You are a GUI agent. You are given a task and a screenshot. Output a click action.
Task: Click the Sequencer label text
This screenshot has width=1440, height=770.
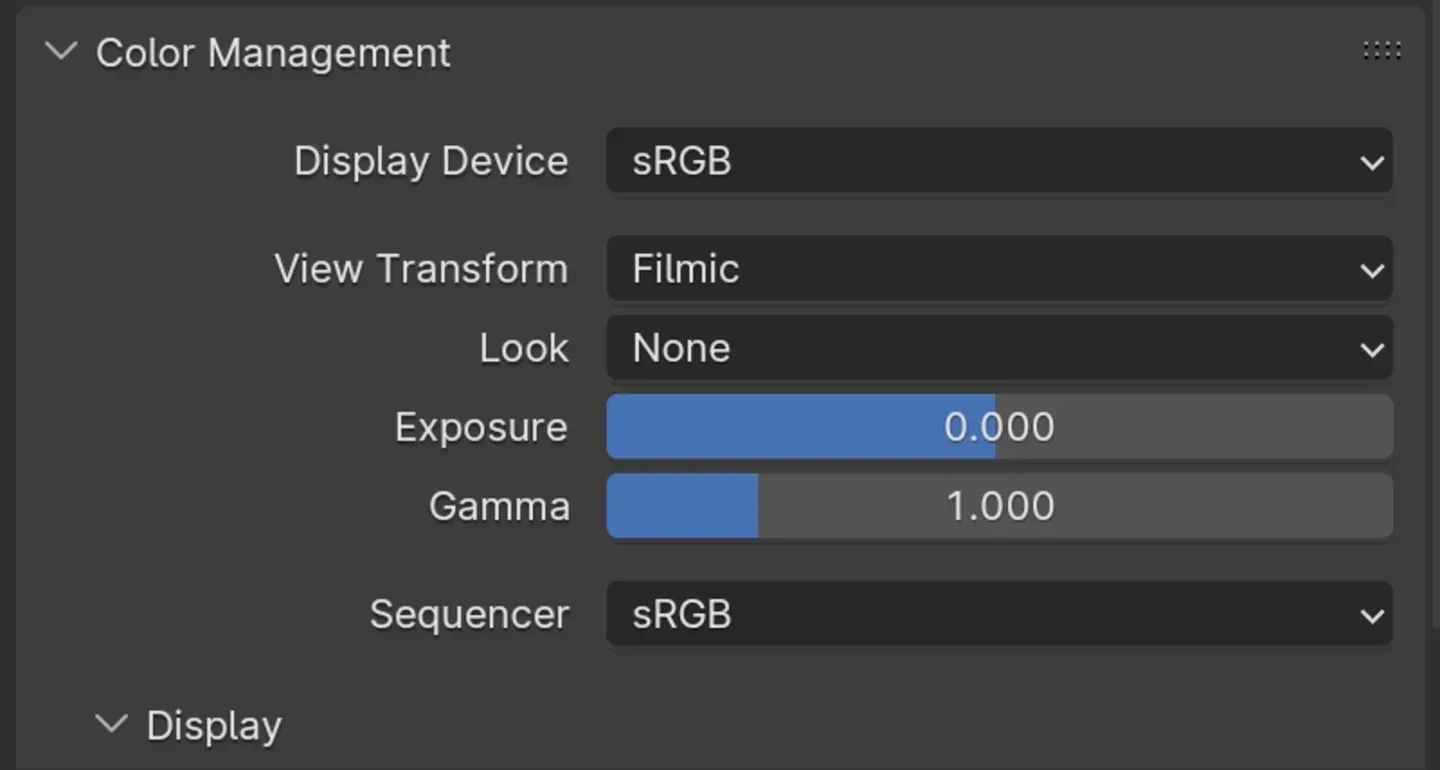click(469, 614)
